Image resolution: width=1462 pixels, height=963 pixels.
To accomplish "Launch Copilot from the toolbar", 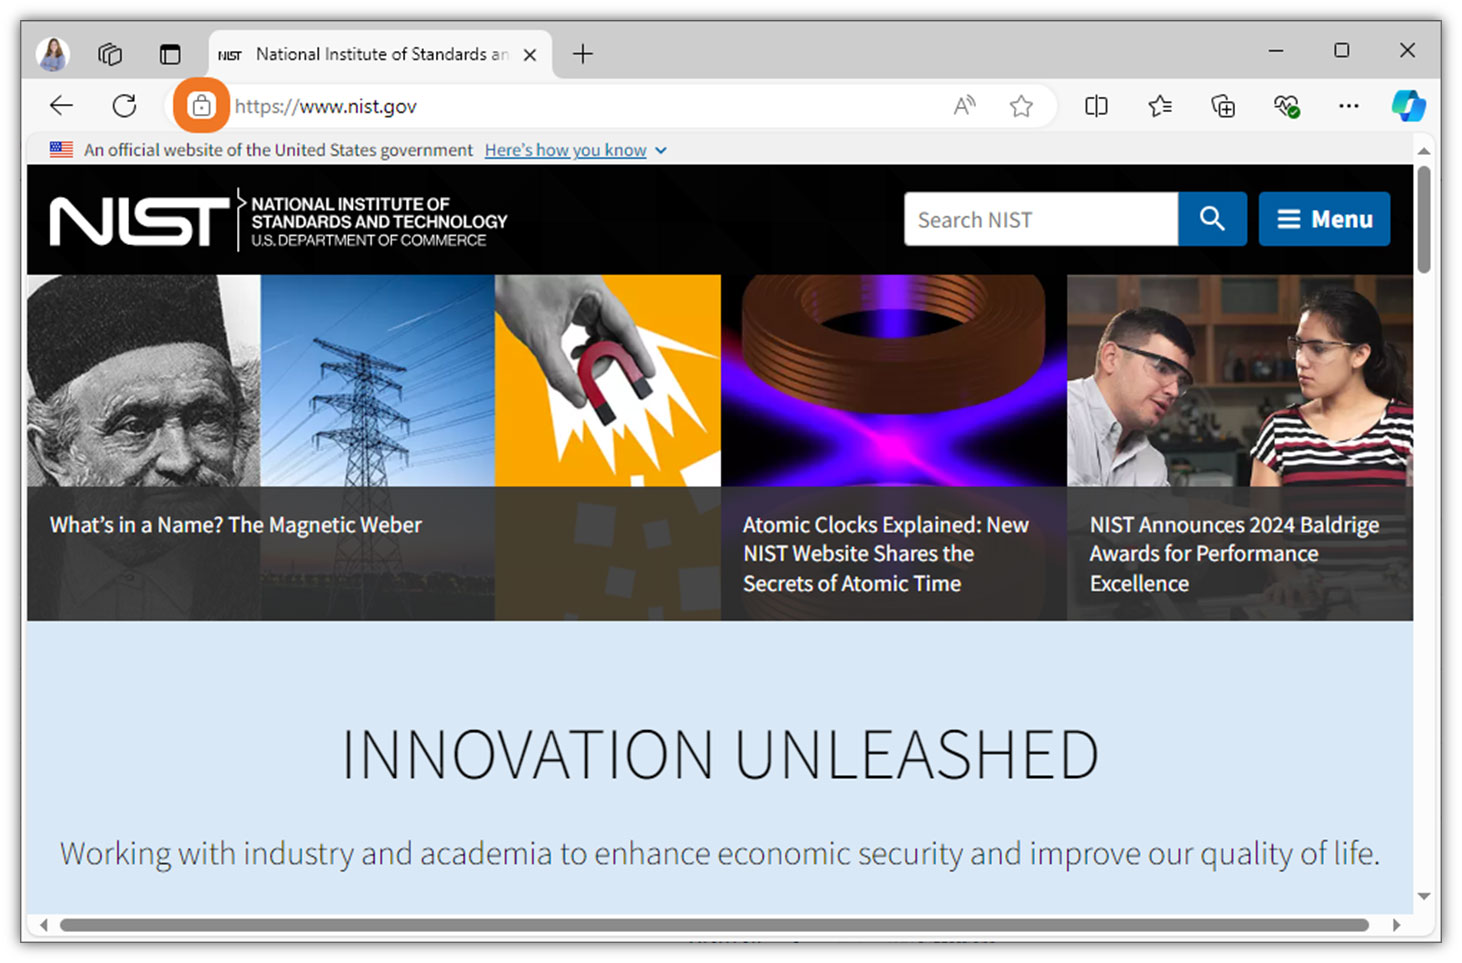I will click(x=1408, y=106).
